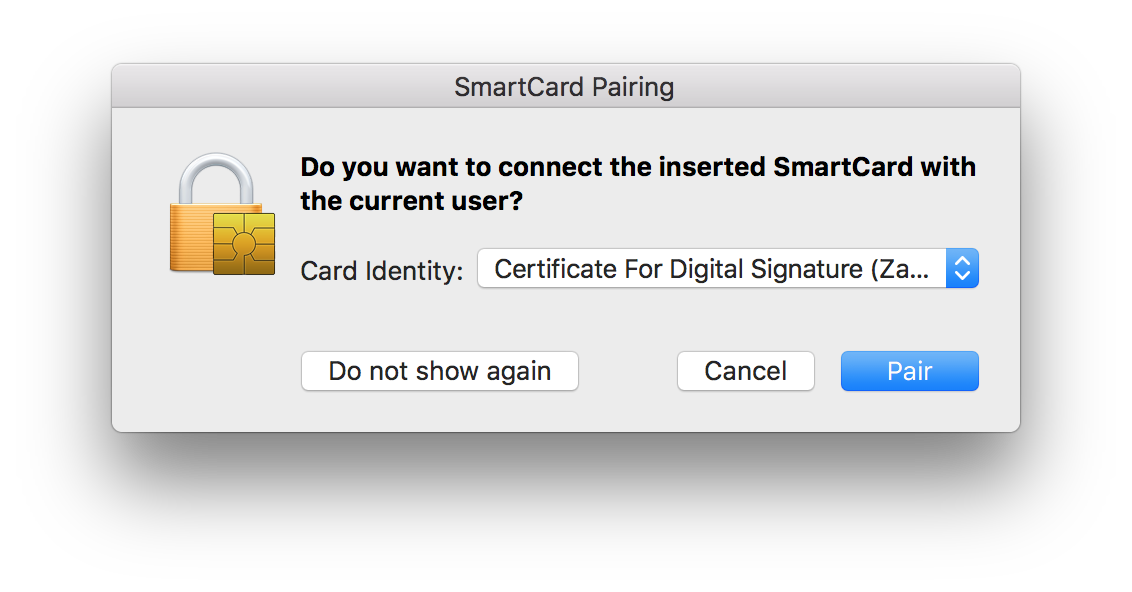This screenshot has width=1132, height=592.
Task: Click the blue up-down chevron on the dropdown
Action: pyautogui.click(x=961, y=268)
